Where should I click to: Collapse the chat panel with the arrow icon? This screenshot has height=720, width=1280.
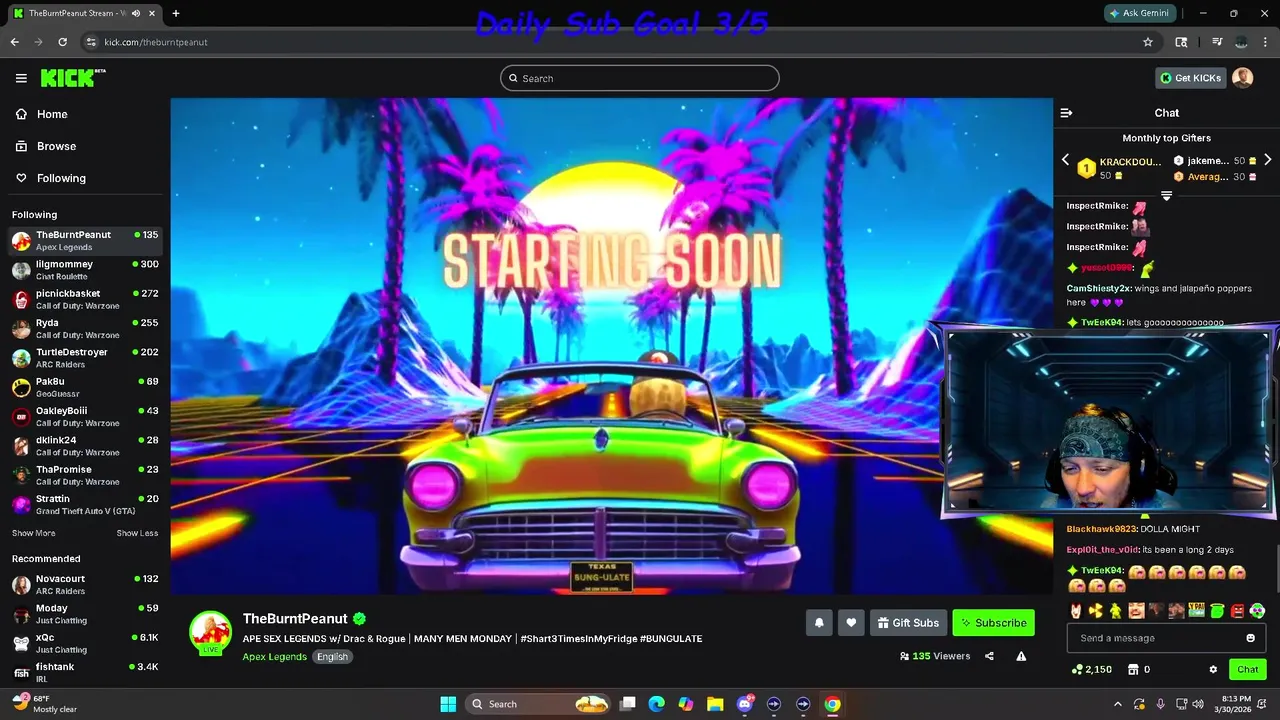click(1066, 113)
